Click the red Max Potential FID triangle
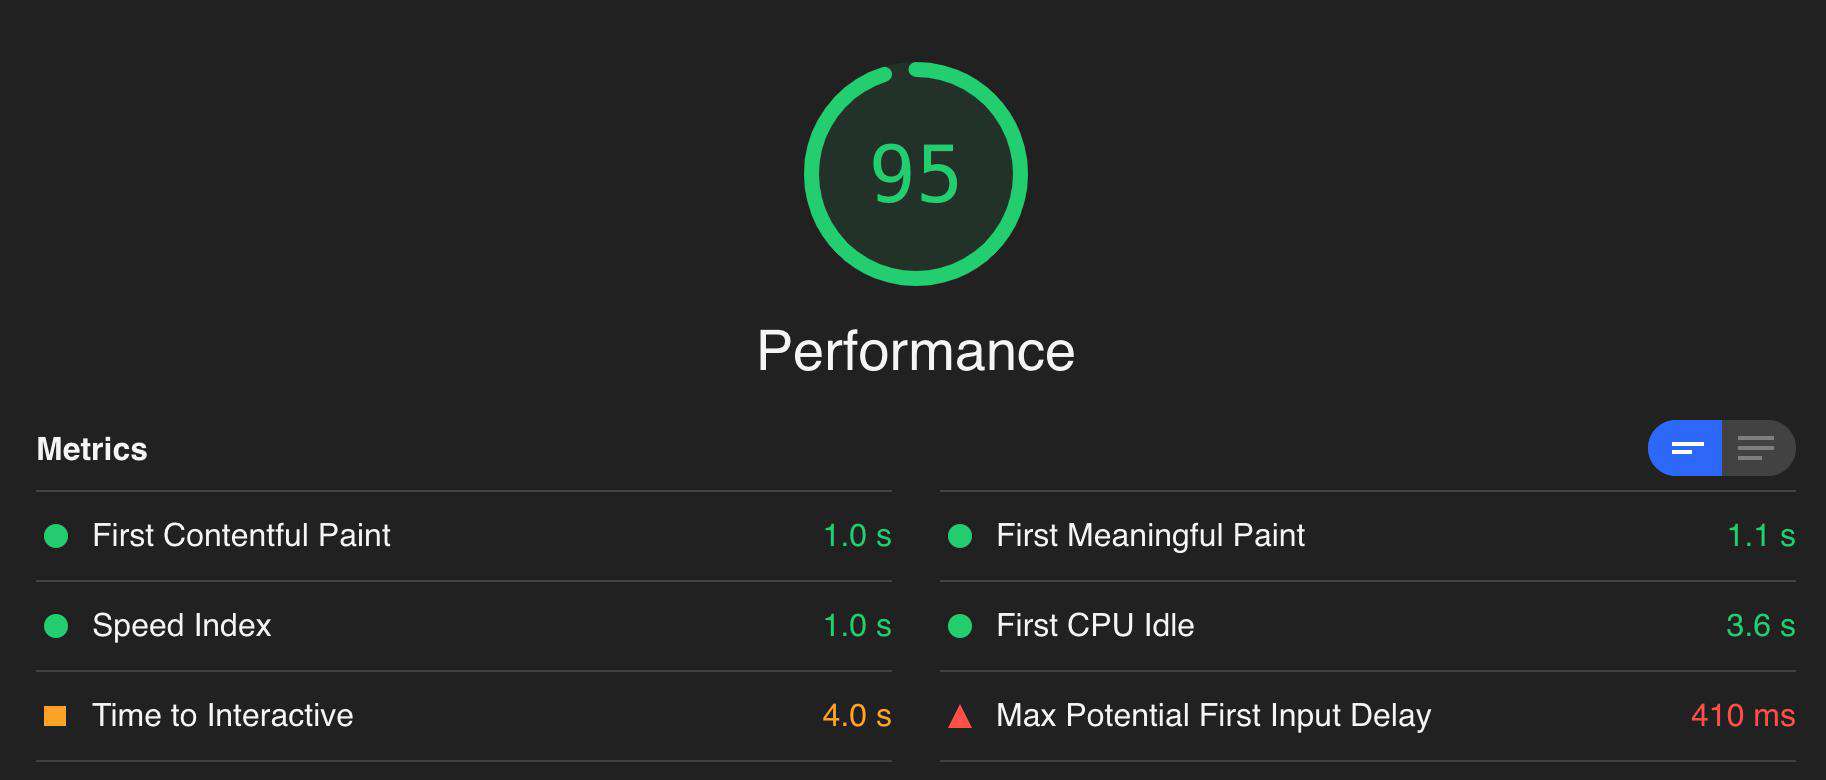The height and width of the screenshot is (780, 1826). (960, 716)
